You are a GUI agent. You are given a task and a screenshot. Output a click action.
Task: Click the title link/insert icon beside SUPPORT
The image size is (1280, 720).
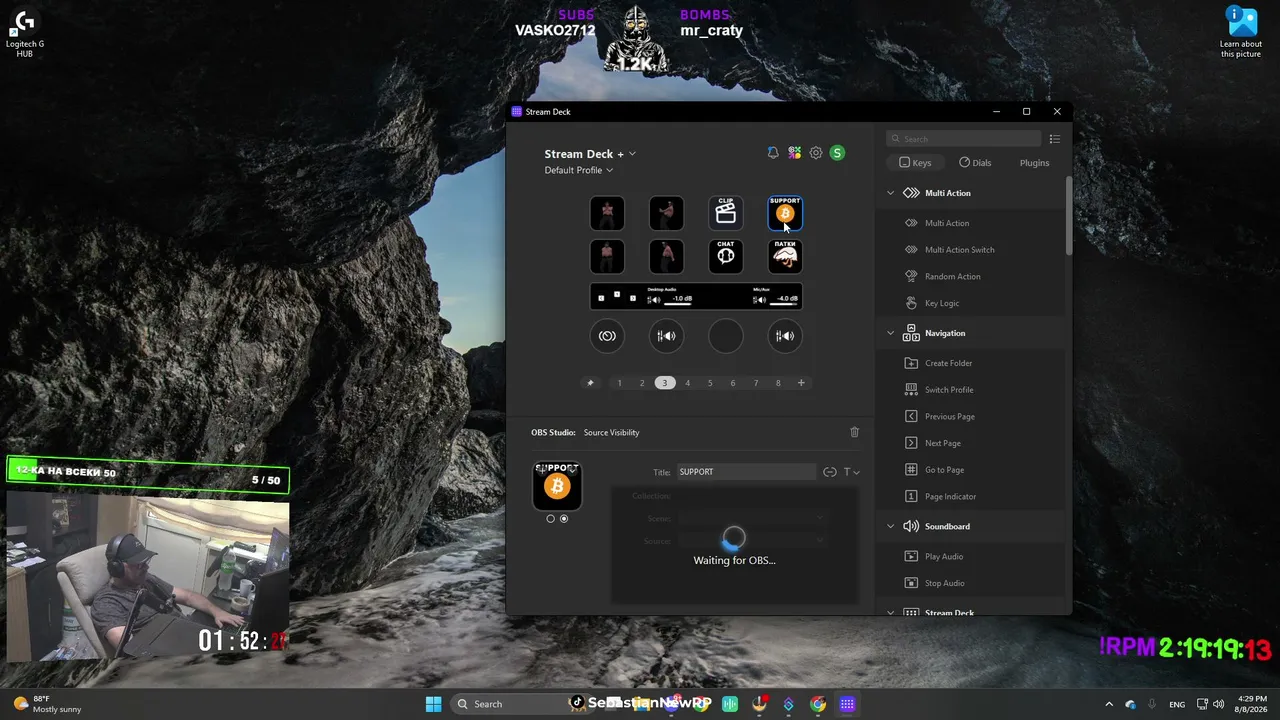point(830,472)
